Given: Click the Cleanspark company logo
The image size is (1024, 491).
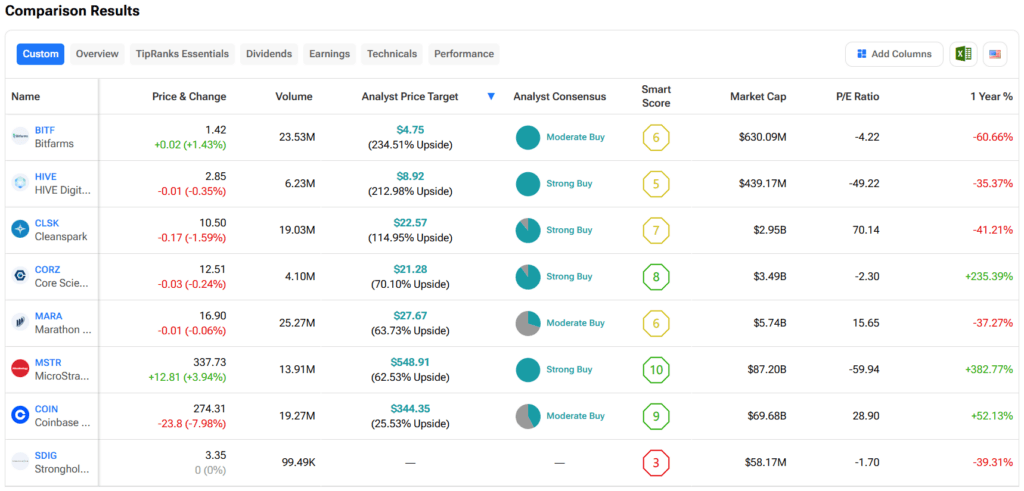Looking at the screenshot, I should coord(20,229).
